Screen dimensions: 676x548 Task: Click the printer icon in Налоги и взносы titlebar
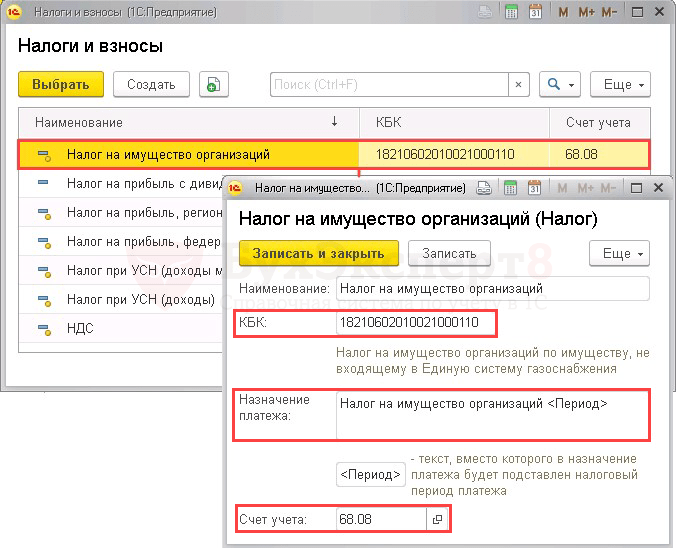click(x=485, y=12)
